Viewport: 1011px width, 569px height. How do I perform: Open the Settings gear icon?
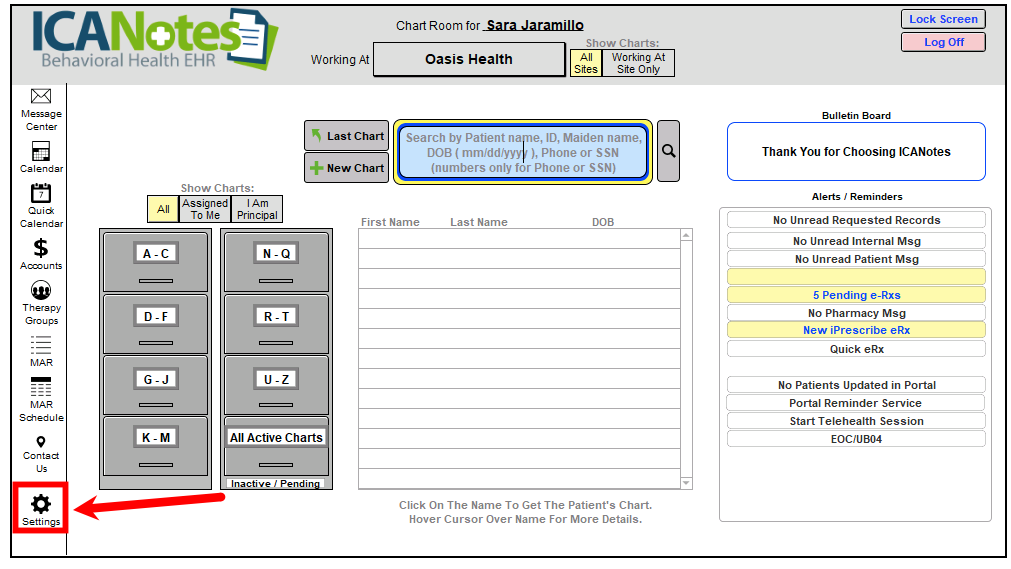point(41,505)
